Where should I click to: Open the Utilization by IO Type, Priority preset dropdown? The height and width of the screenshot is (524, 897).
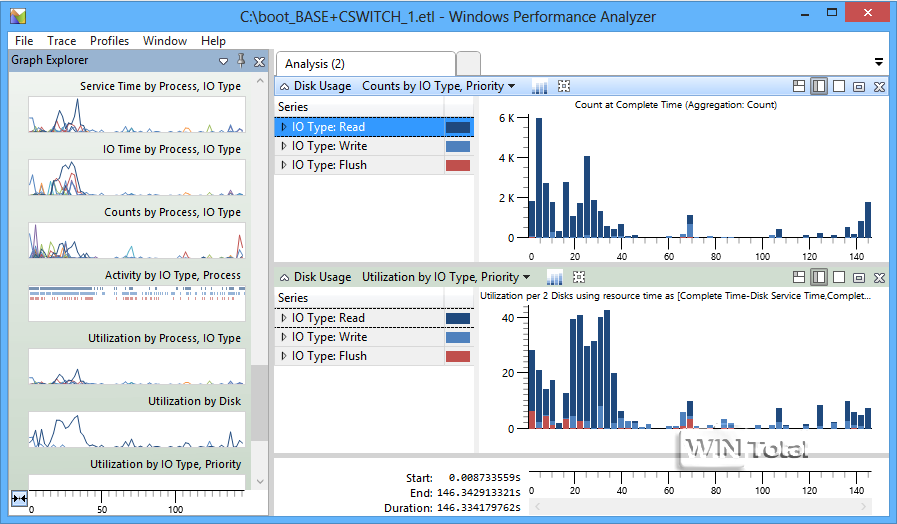click(x=526, y=277)
